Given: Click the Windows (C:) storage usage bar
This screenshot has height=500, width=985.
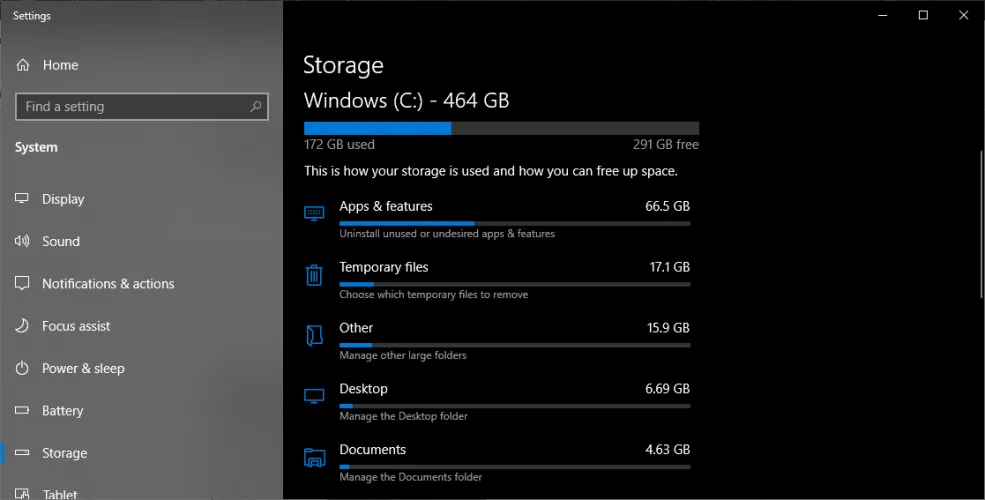Looking at the screenshot, I should point(501,128).
